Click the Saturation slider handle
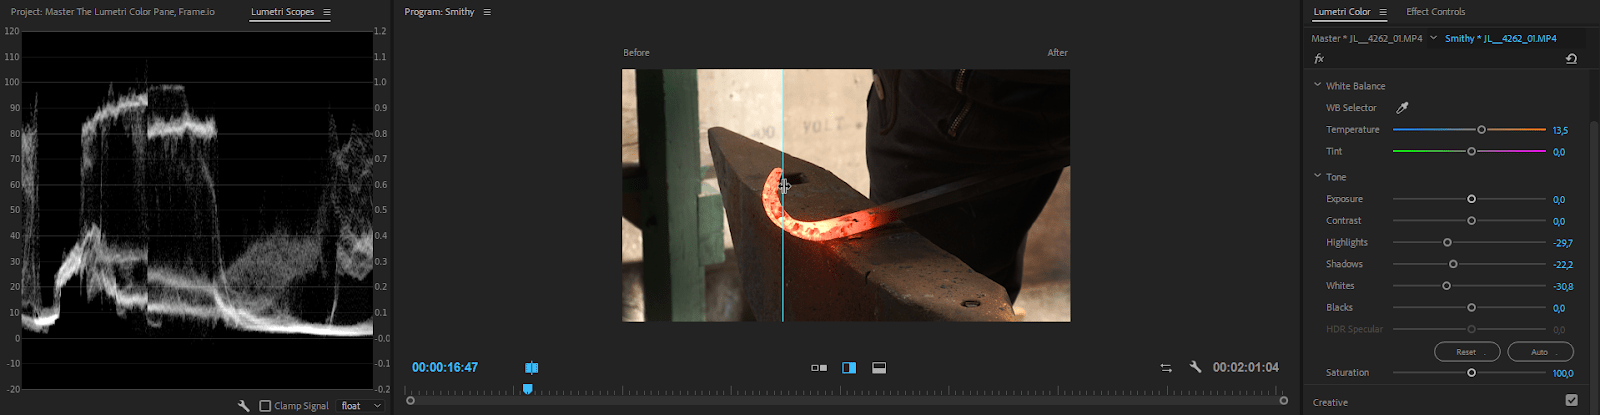The height and width of the screenshot is (415, 1600). 1471,373
